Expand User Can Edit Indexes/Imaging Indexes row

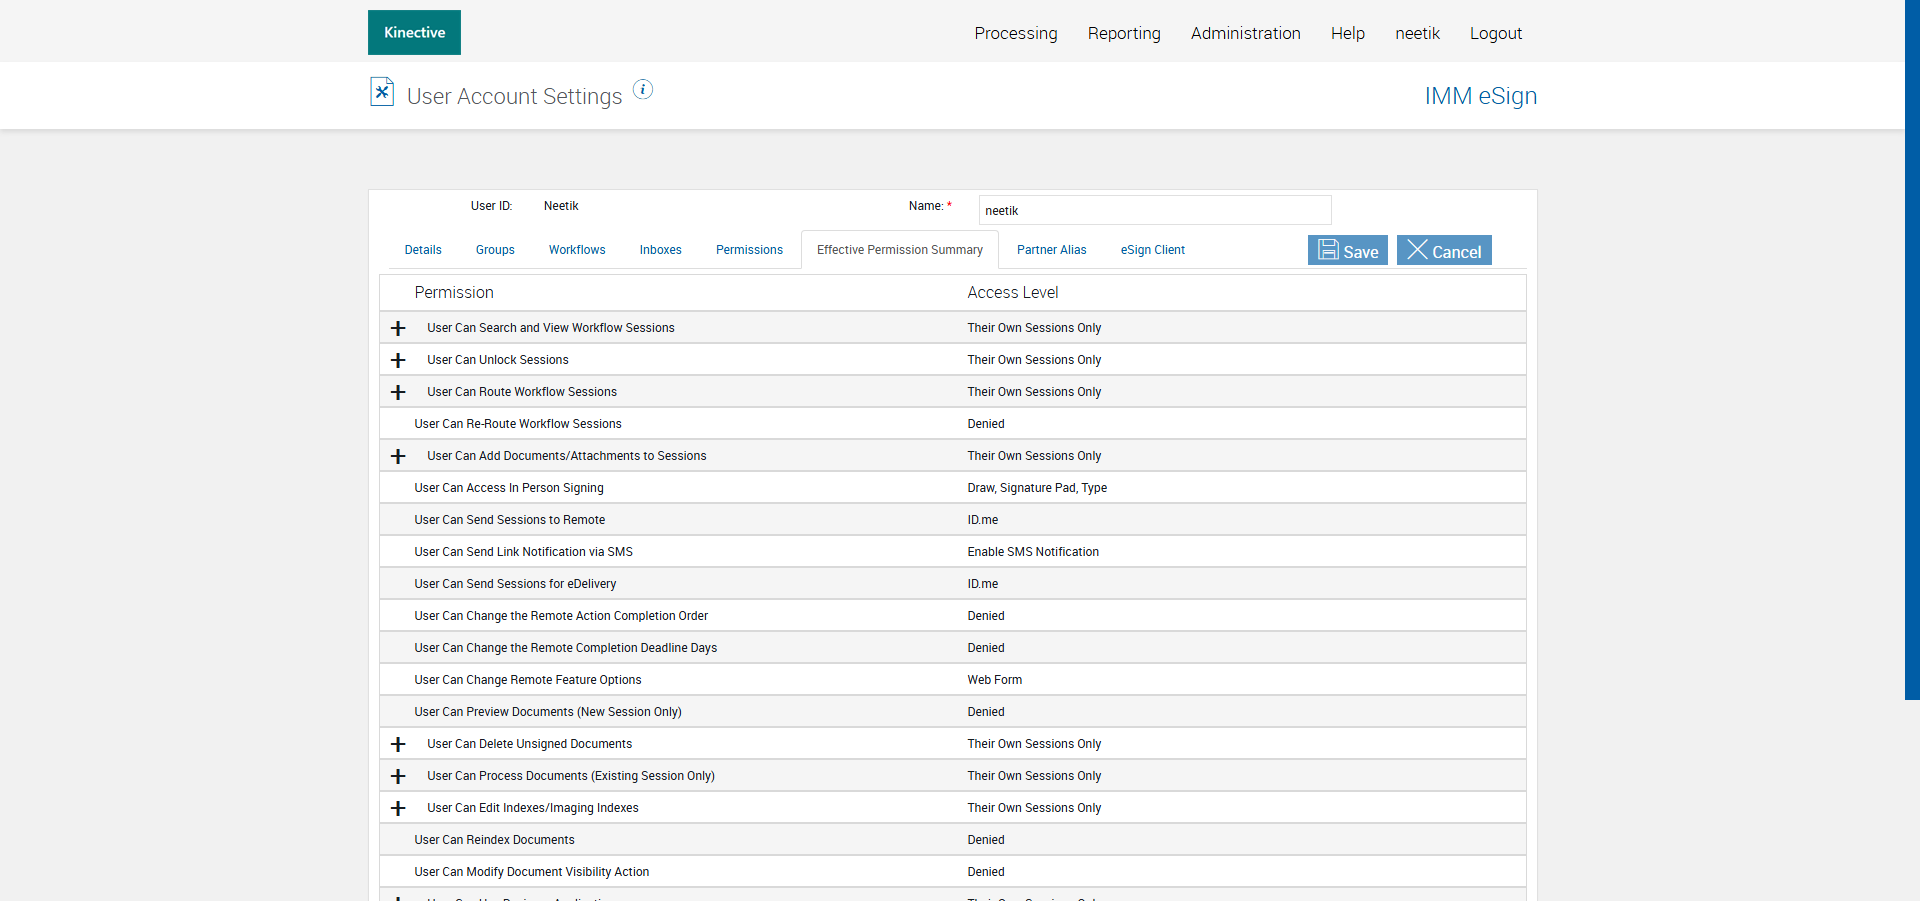[x=398, y=808]
